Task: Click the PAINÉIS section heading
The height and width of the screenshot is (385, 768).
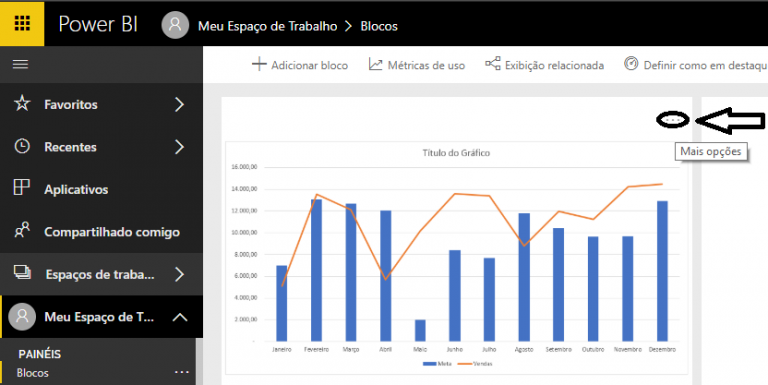Action: click(40, 354)
